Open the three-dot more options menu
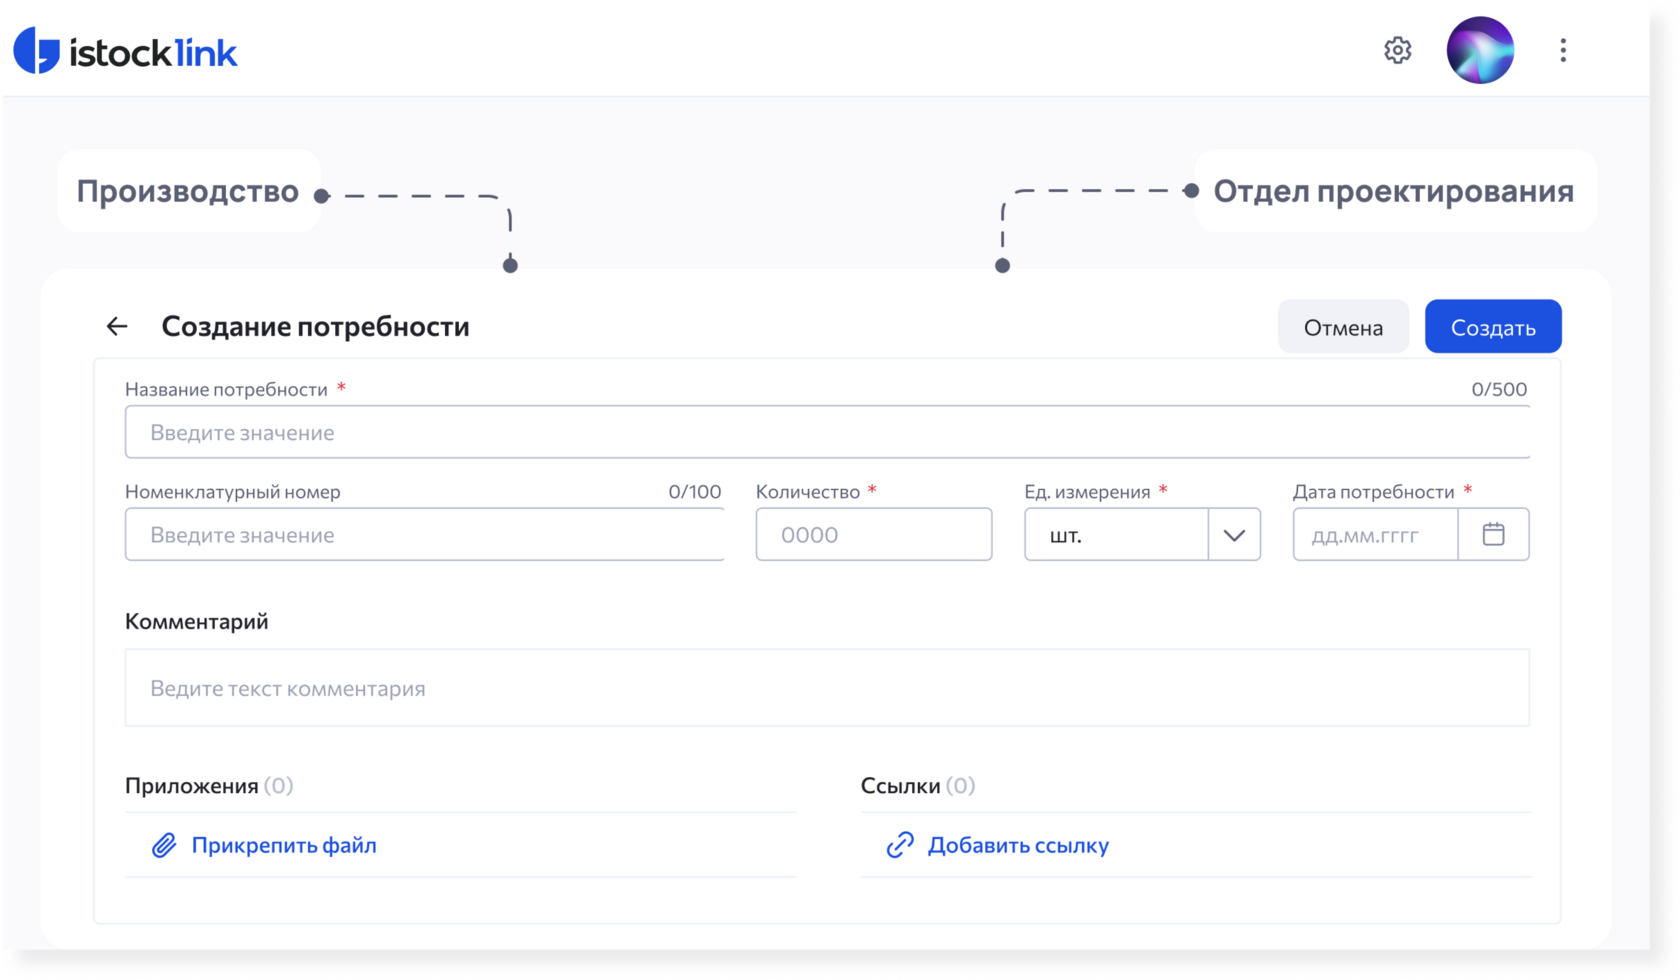This screenshot has height=980, width=1680. pyautogui.click(x=1562, y=50)
